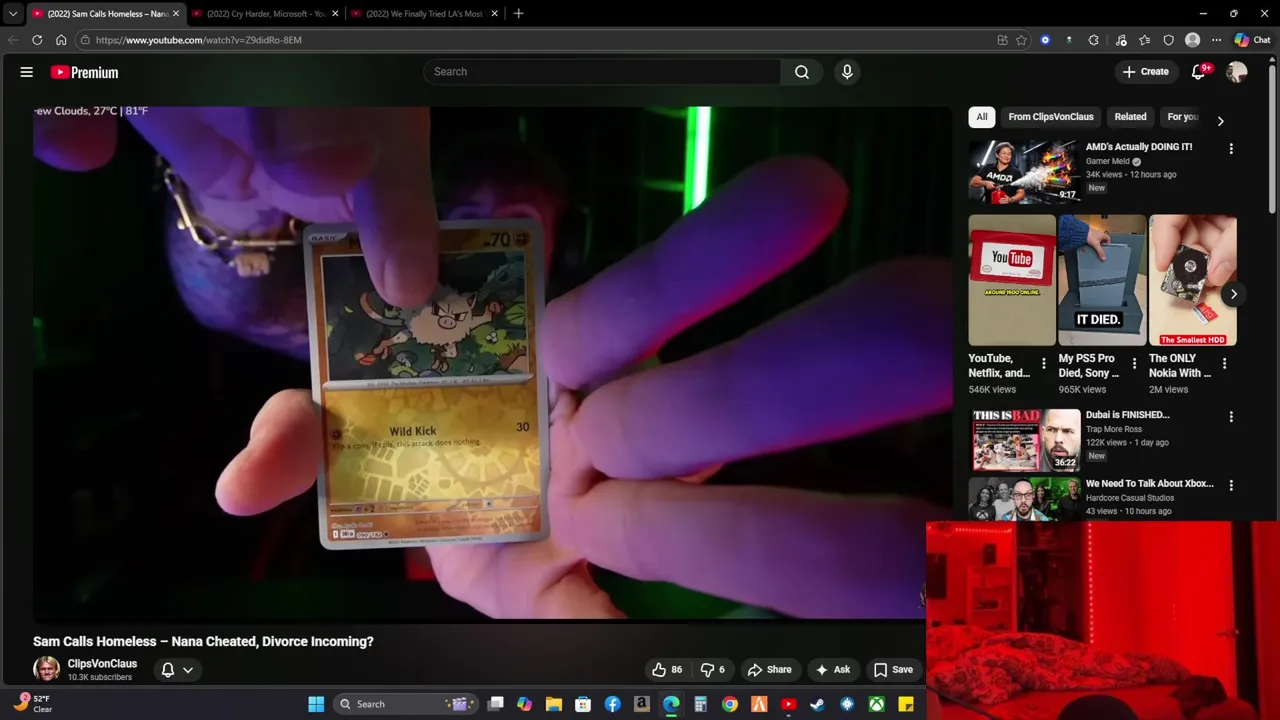Open Steam from taskbar
This screenshot has width=1280, height=720.
pyautogui.click(x=818, y=704)
